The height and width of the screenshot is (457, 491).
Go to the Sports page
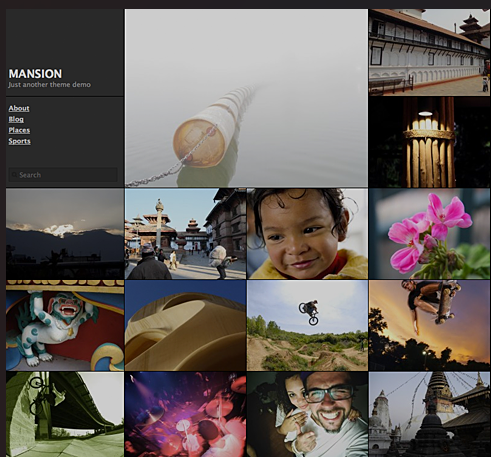pos(19,141)
